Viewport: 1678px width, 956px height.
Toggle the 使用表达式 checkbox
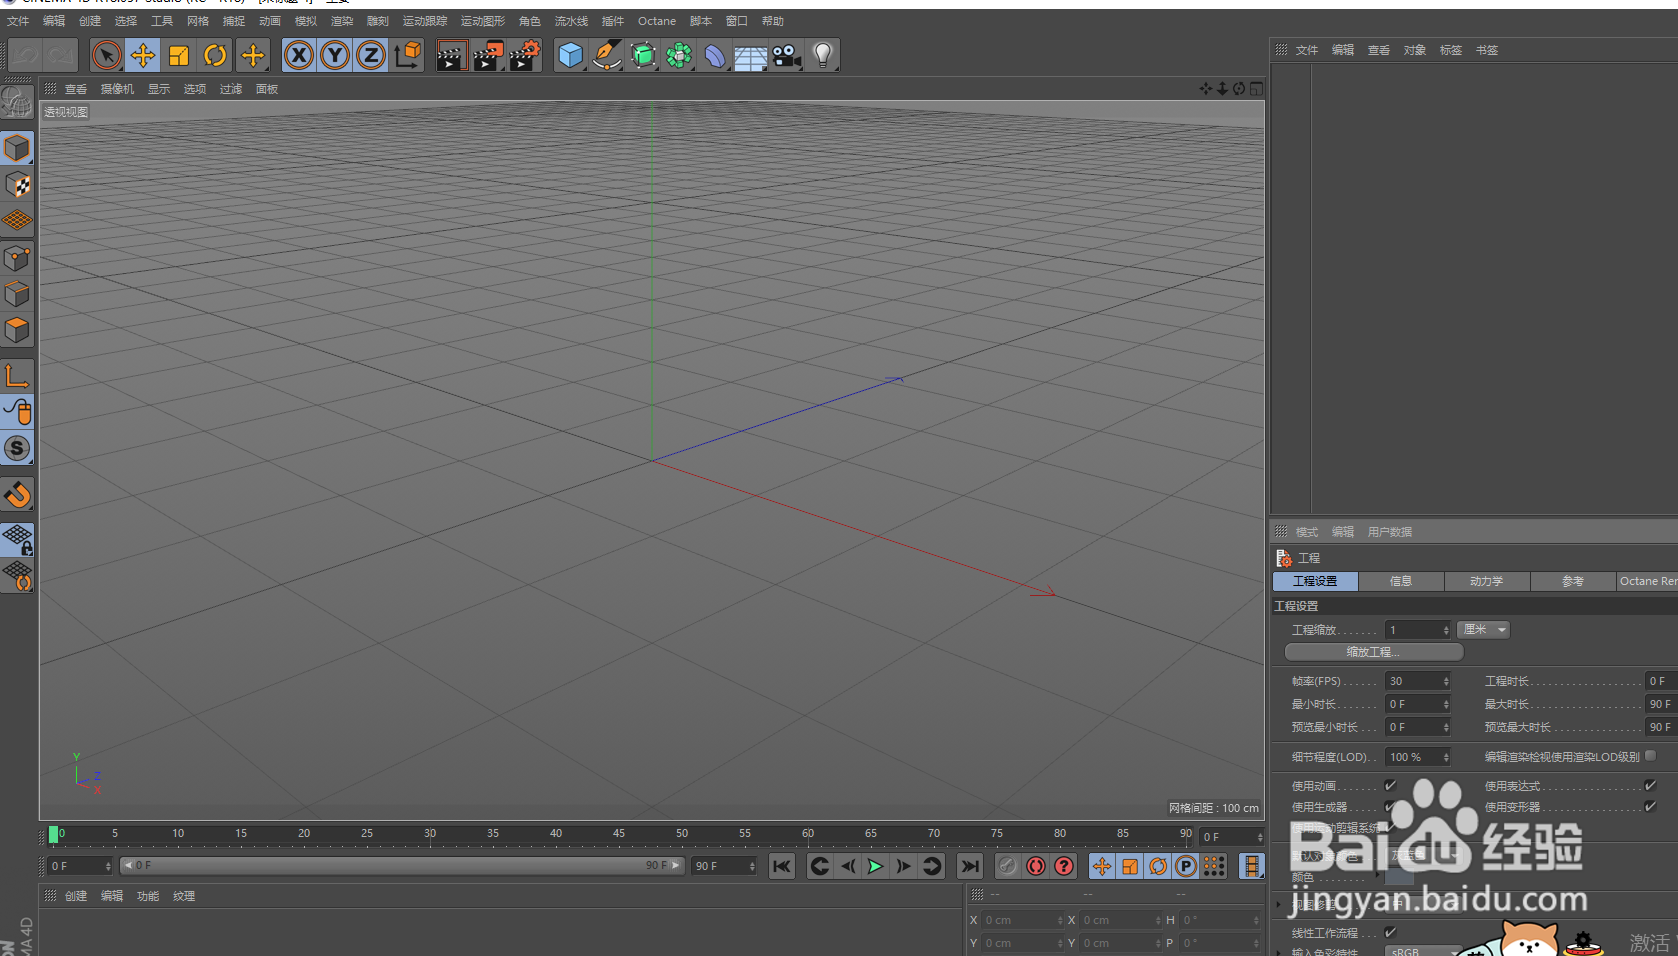(x=1650, y=785)
